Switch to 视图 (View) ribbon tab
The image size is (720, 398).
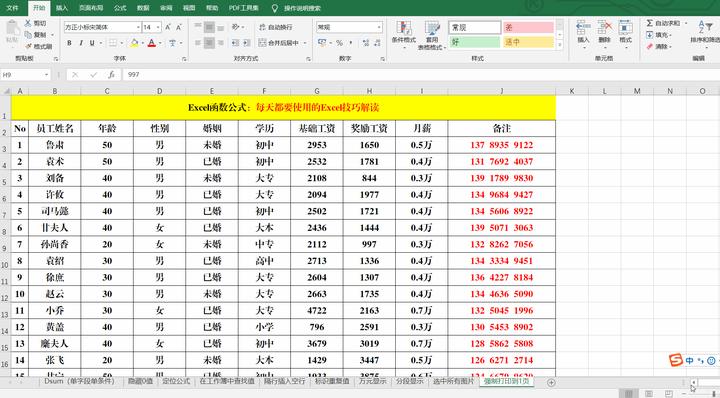(189, 8)
